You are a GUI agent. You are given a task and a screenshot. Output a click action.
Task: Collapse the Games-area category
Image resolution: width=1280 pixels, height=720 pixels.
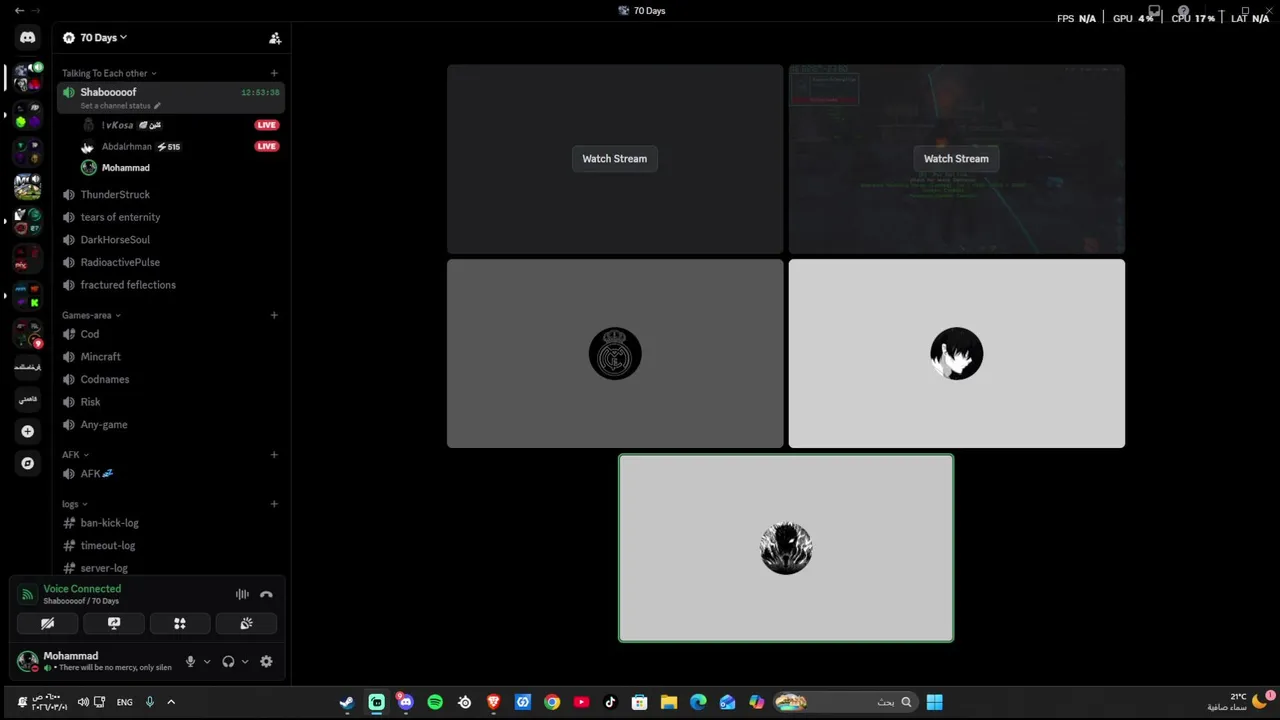pos(91,315)
